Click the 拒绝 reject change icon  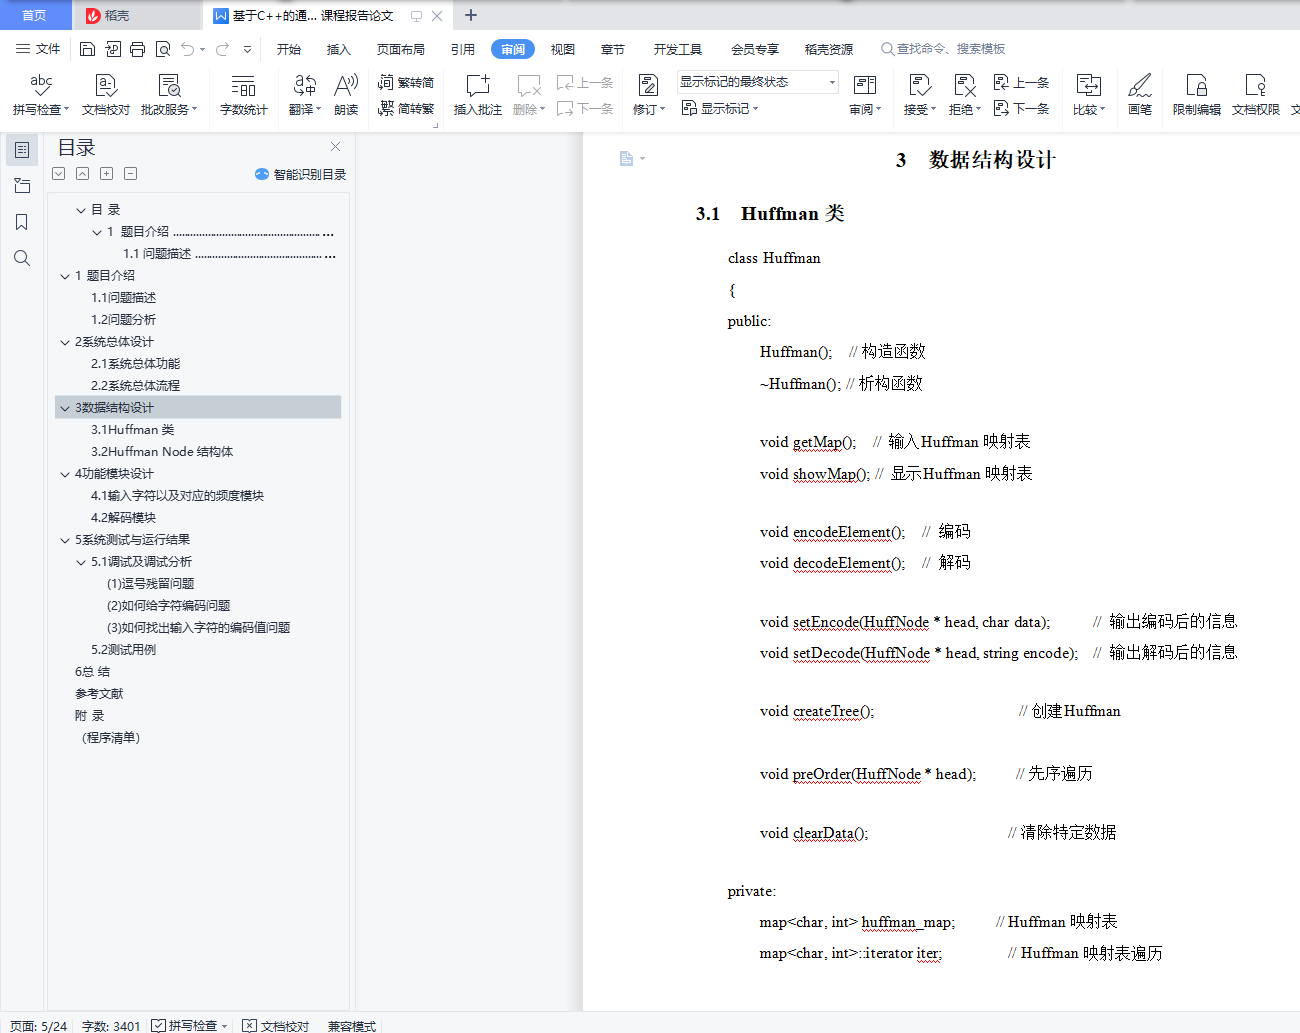coord(964,86)
